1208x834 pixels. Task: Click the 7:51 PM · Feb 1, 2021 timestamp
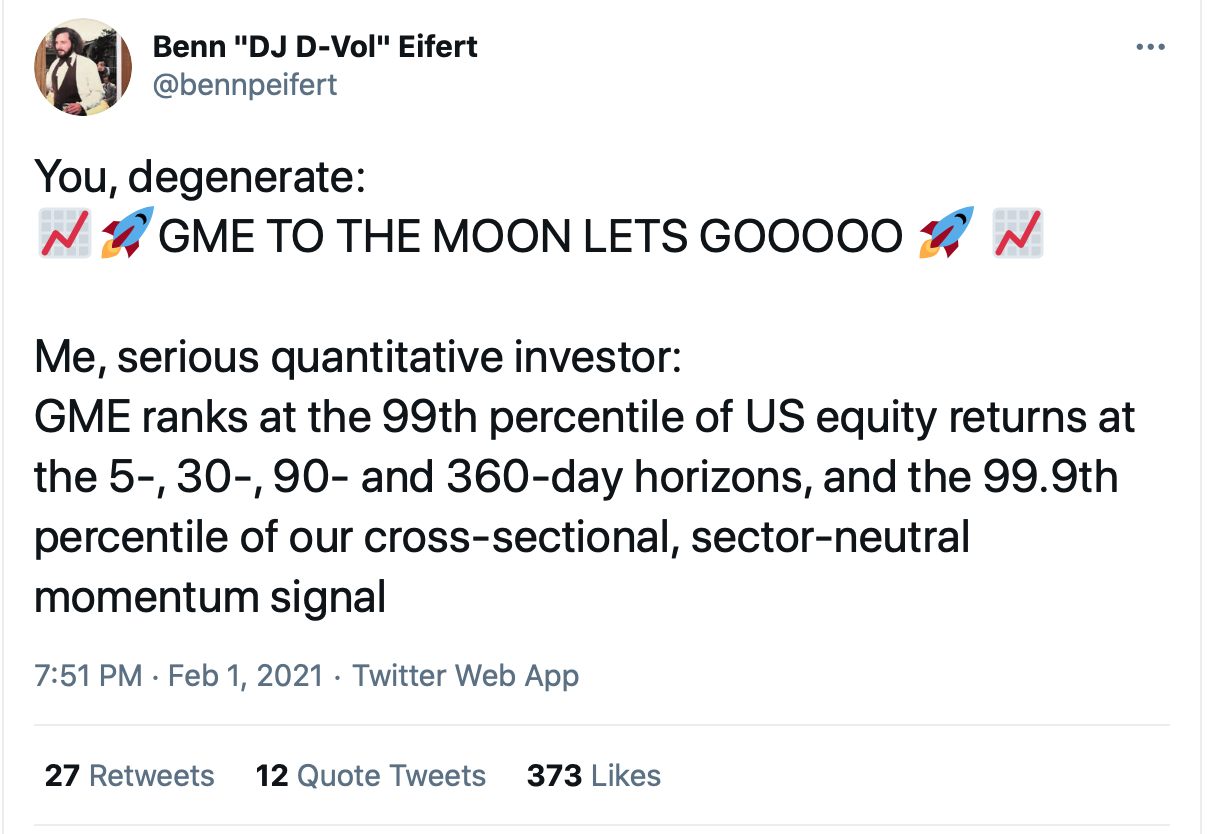(x=178, y=676)
